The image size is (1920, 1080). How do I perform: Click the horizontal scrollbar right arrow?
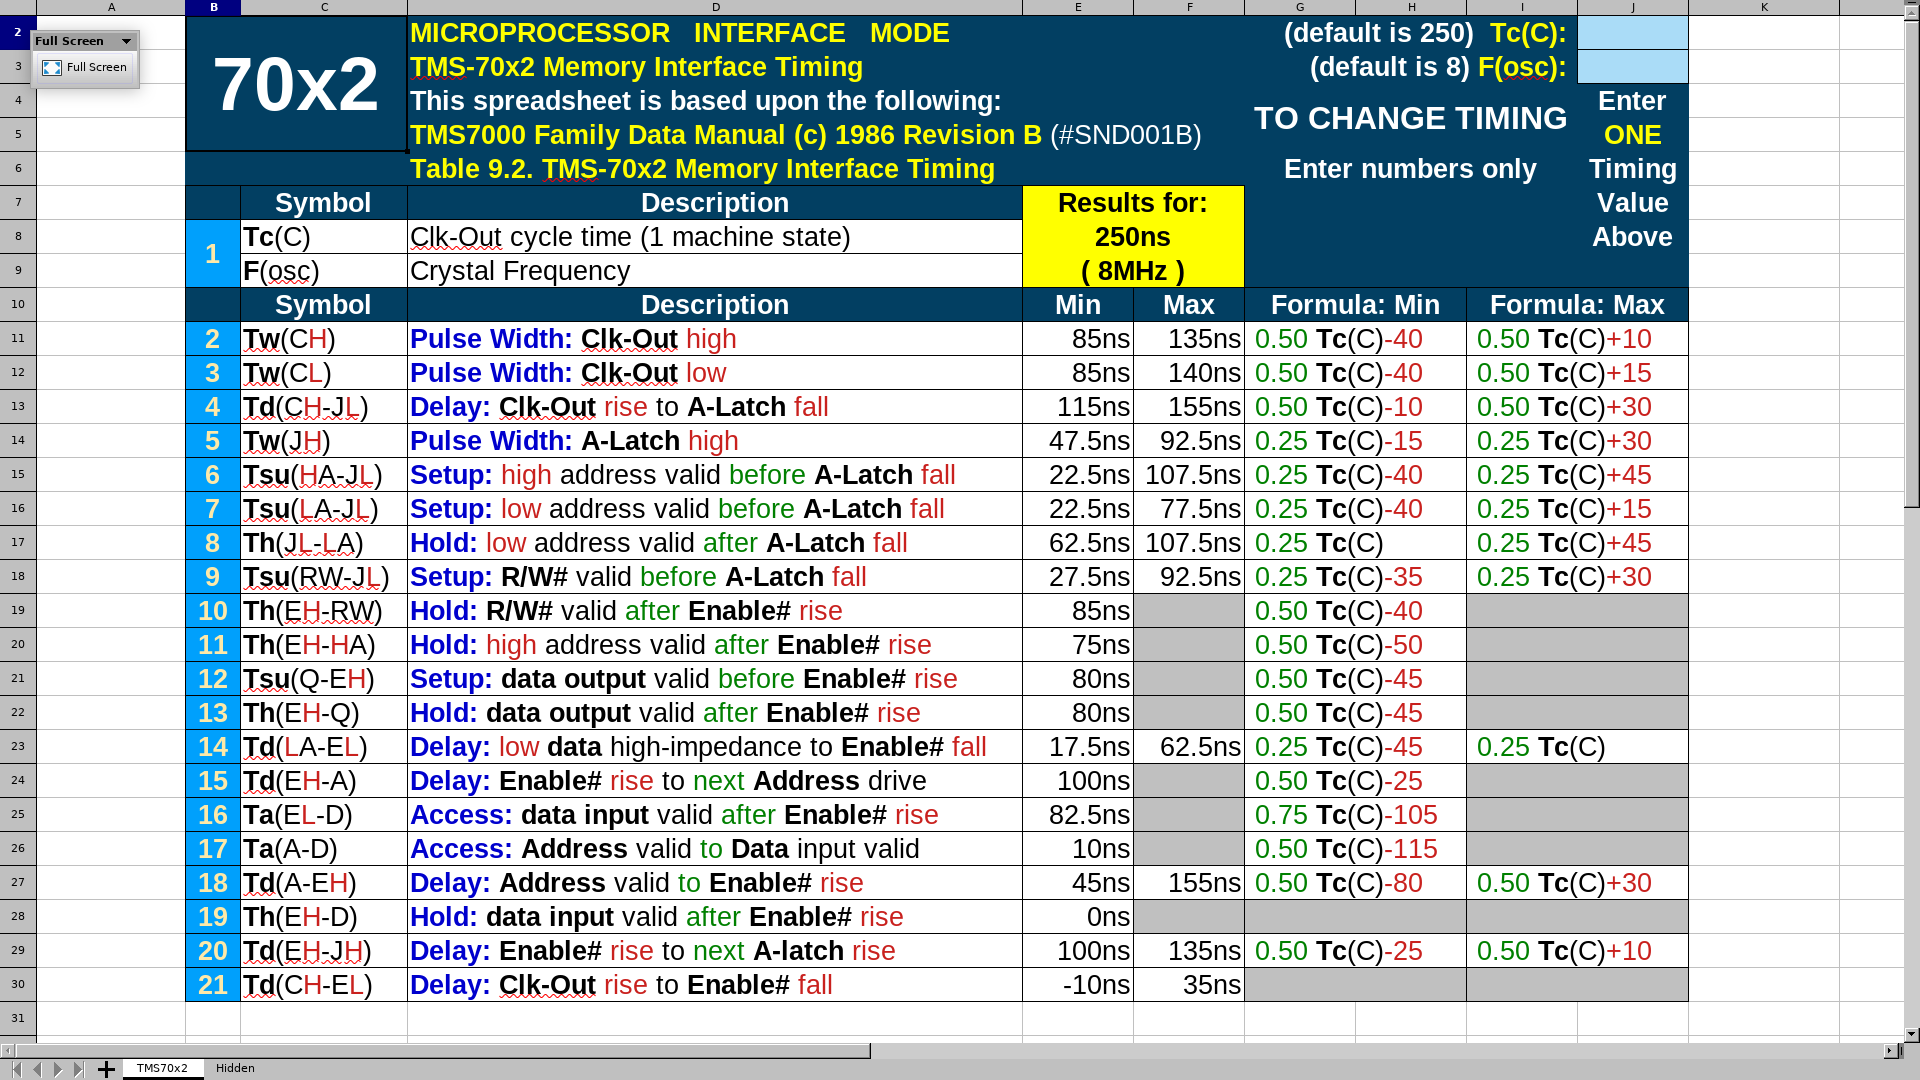point(1890,1051)
